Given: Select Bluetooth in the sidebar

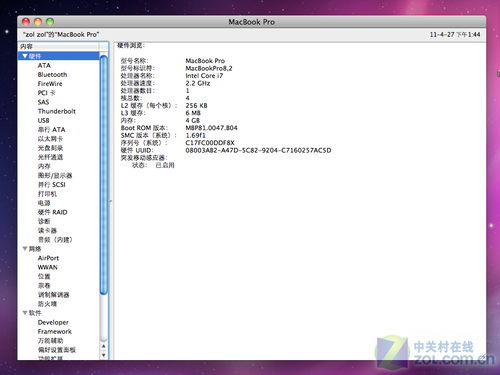Looking at the screenshot, I should pyautogui.click(x=52, y=74).
